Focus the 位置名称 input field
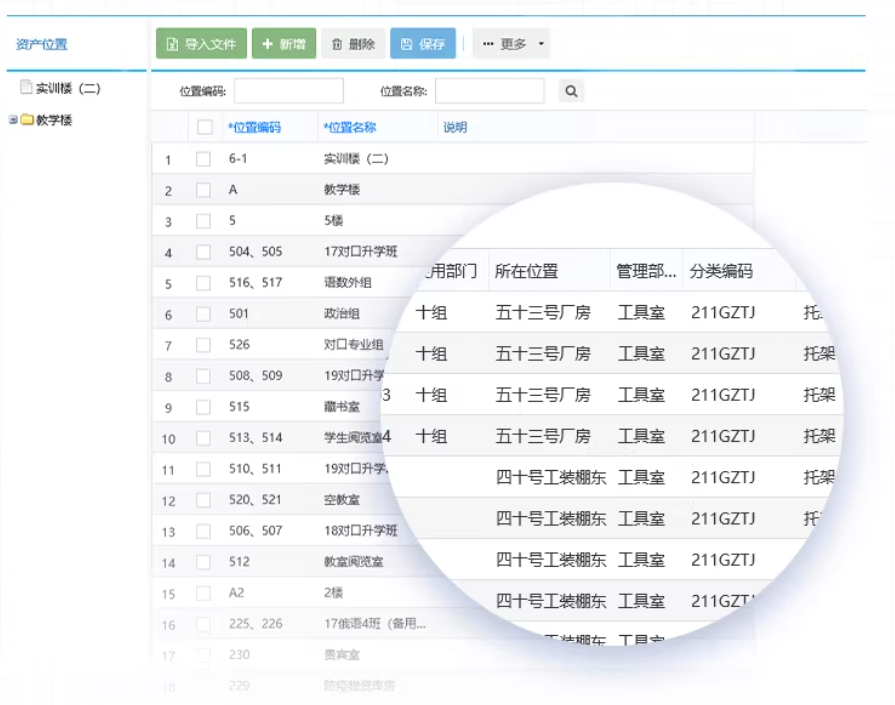Image resolution: width=895 pixels, height=705 pixels. click(x=490, y=91)
